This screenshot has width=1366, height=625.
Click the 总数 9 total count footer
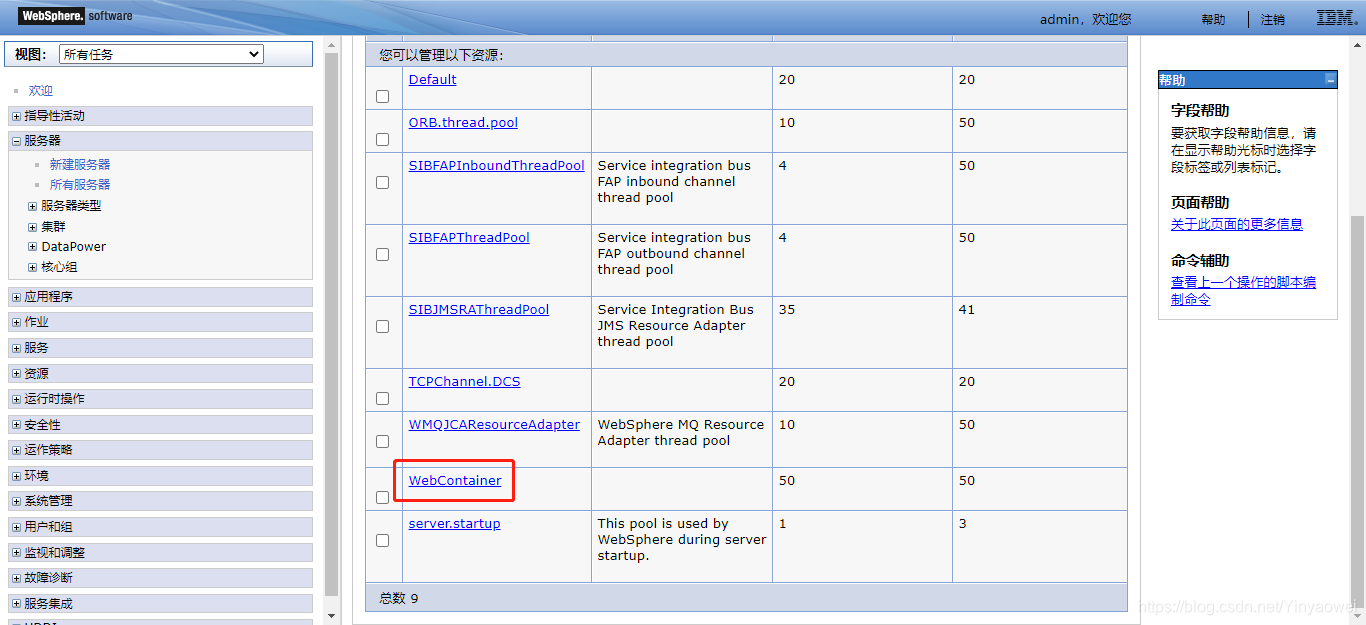pos(399,598)
